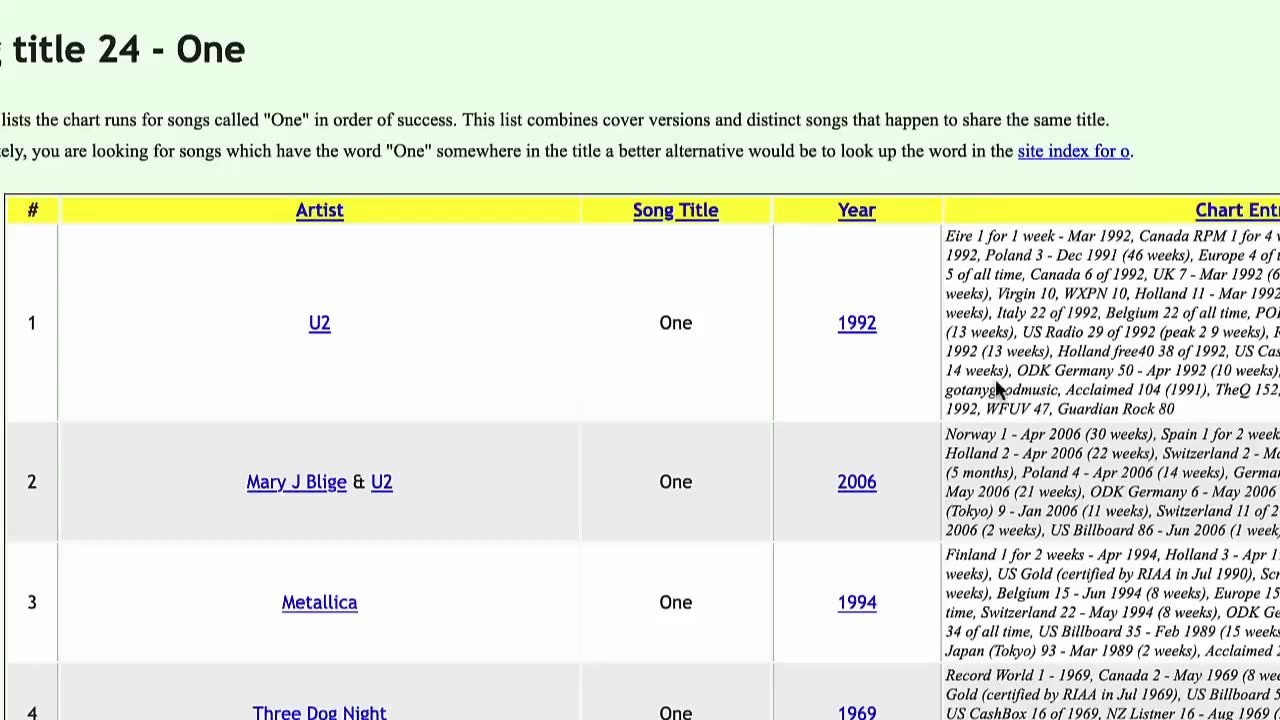1280x720 pixels.
Task: Click chart entries text starting 'Eire 1 for 1 week'
Action: click(x=1112, y=322)
